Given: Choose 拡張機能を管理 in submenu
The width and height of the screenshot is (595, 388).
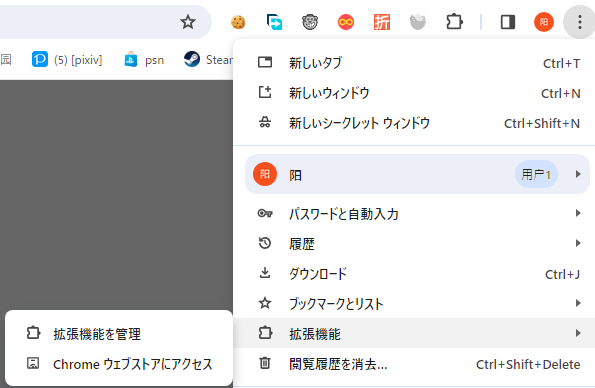Looking at the screenshot, I should (x=119, y=334).
